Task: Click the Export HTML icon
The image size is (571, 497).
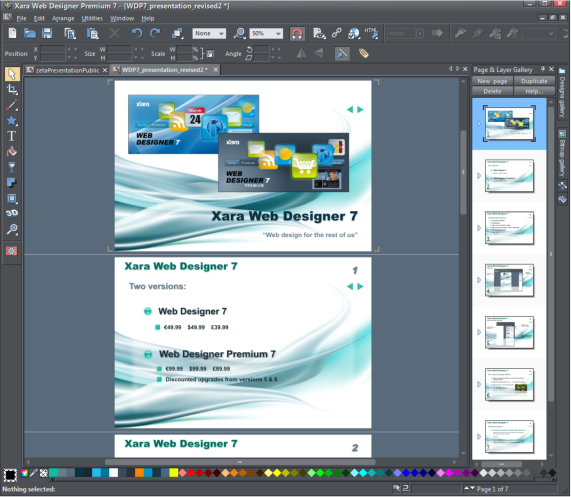Action: tap(371, 33)
